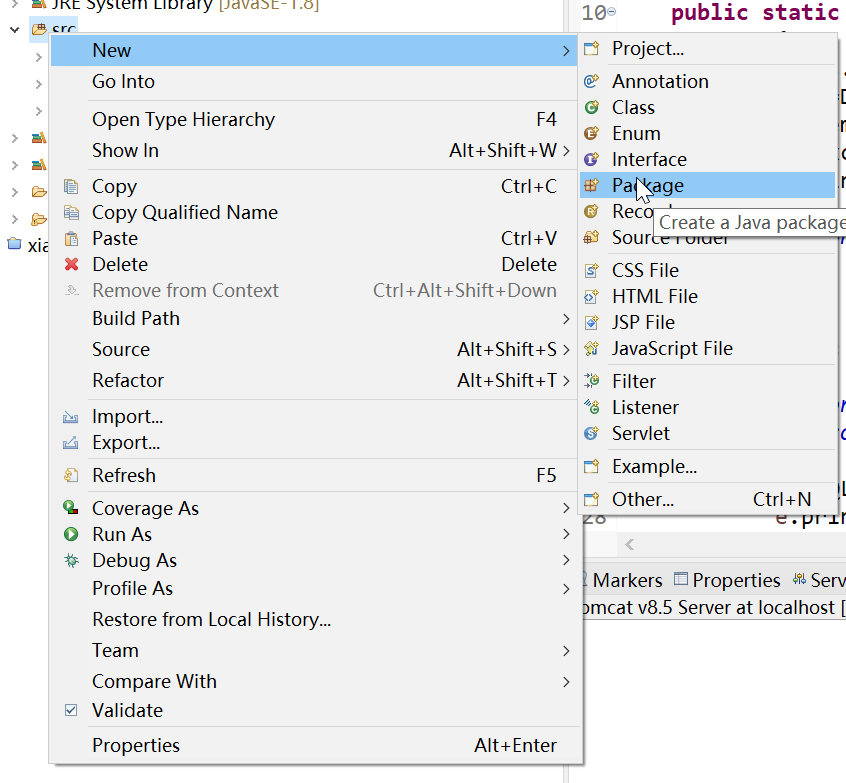This screenshot has width=846, height=783.
Task: Toggle the Validate checkbox
Action: (71, 711)
